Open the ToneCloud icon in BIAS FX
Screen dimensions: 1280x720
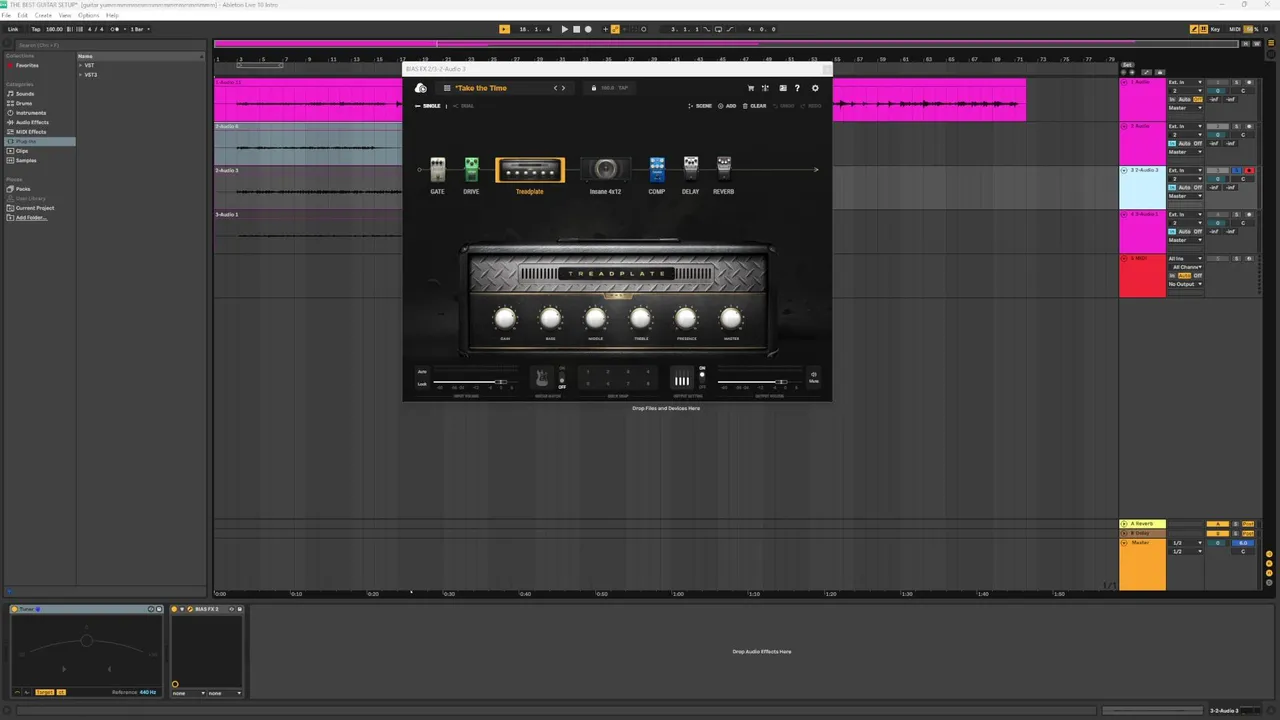coord(420,88)
